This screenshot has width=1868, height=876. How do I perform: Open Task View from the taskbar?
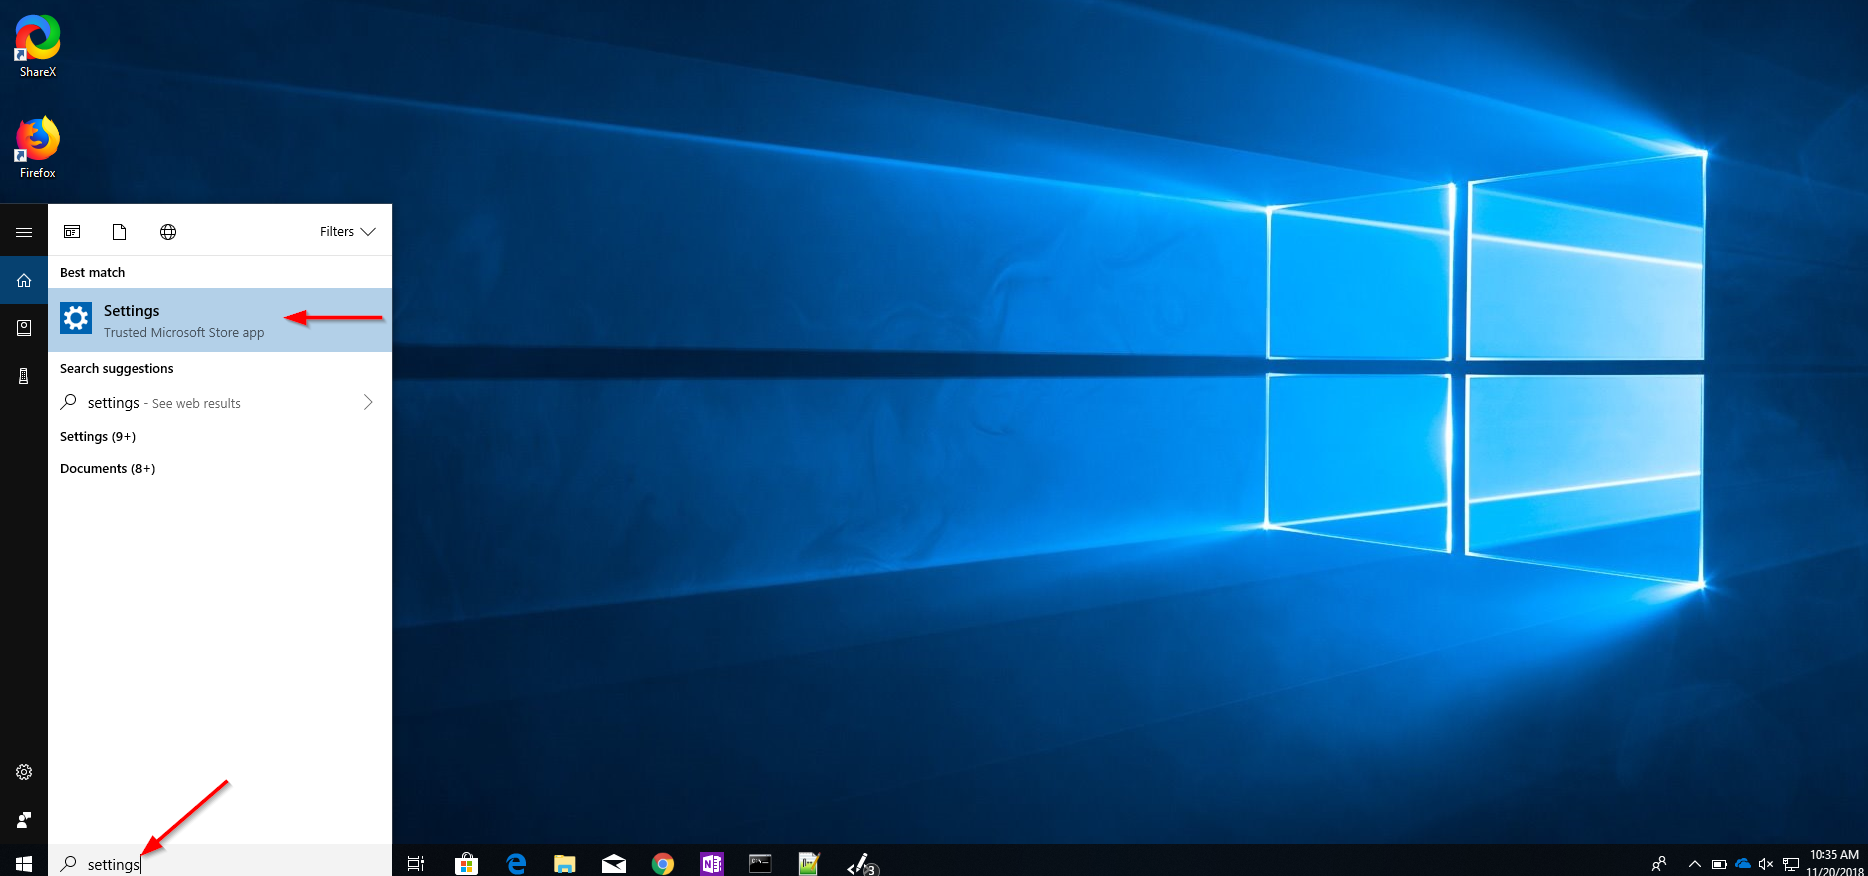[416, 863]
